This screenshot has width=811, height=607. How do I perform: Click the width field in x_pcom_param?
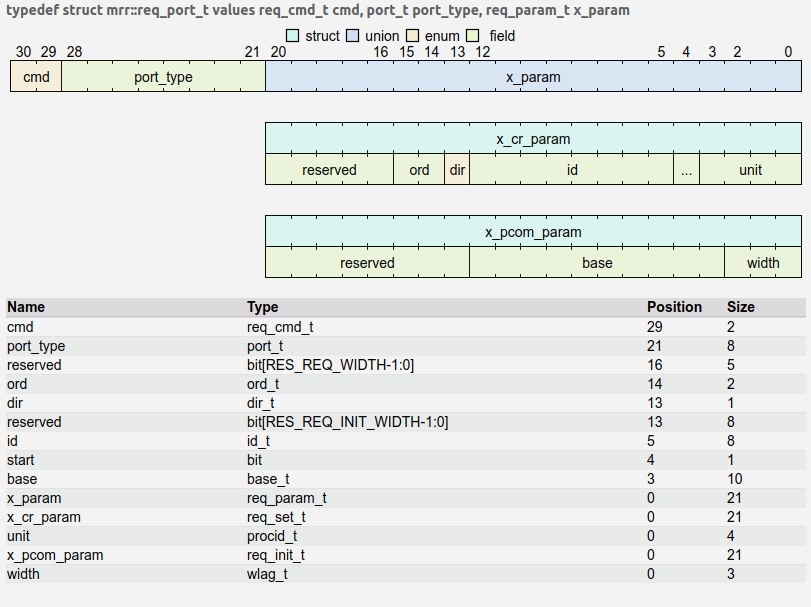click(764, 263)
